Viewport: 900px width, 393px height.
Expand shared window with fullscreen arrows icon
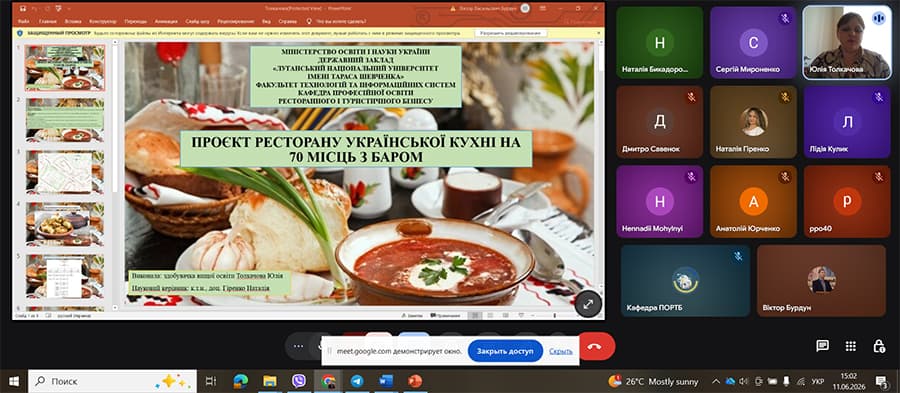coord(588,305)
